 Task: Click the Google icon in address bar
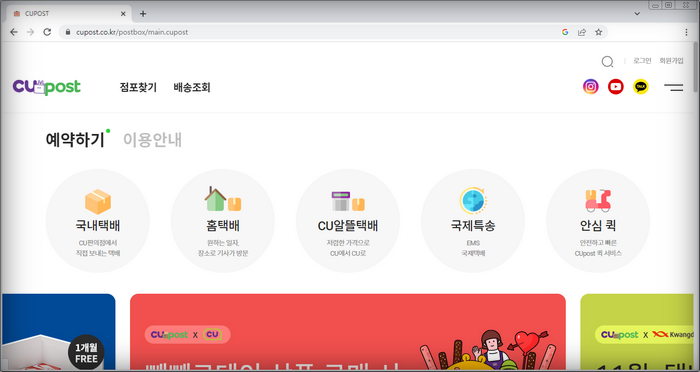click(x=565, y=32)
